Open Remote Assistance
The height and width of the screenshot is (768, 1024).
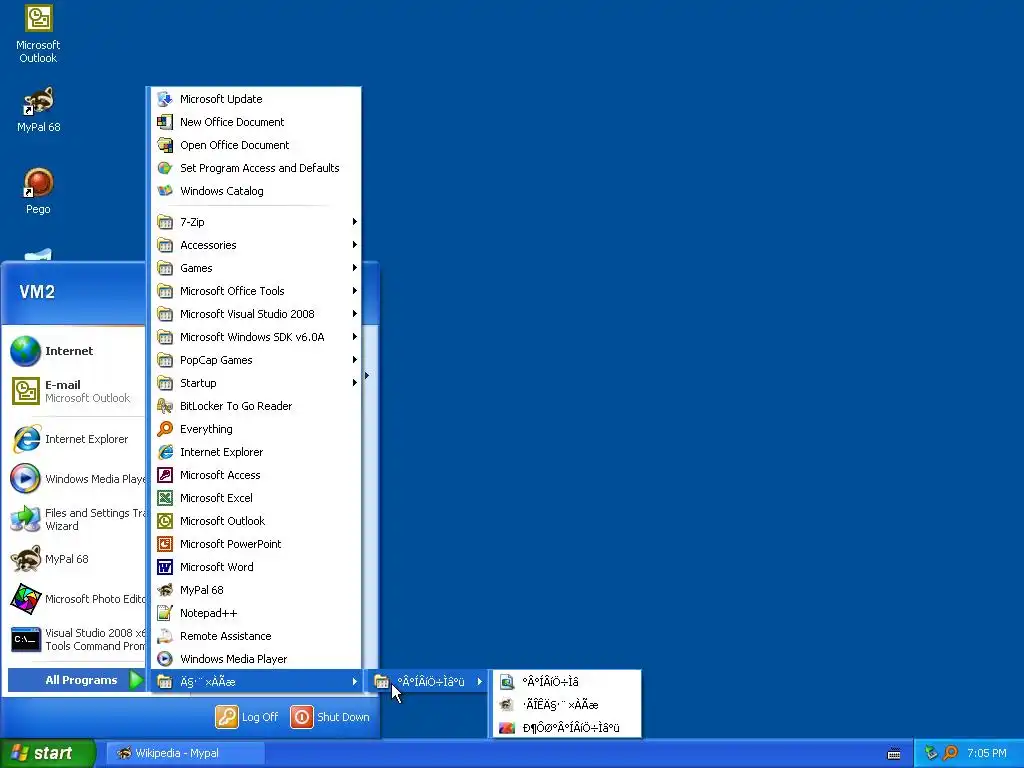[x=256, y=636]
